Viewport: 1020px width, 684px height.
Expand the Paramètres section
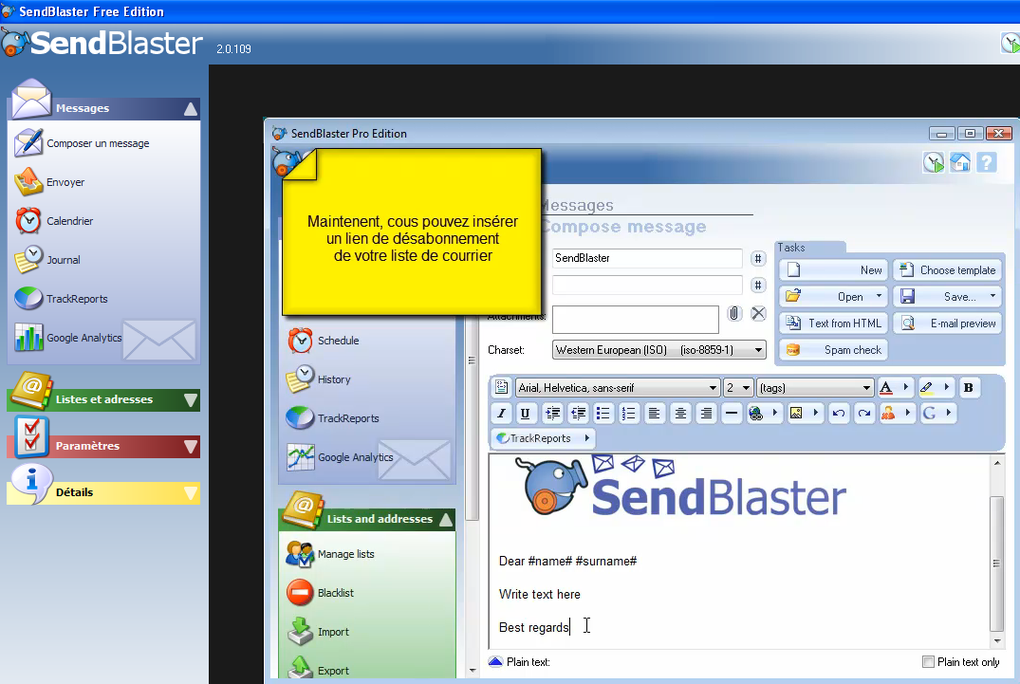click(x=191, y=446)
